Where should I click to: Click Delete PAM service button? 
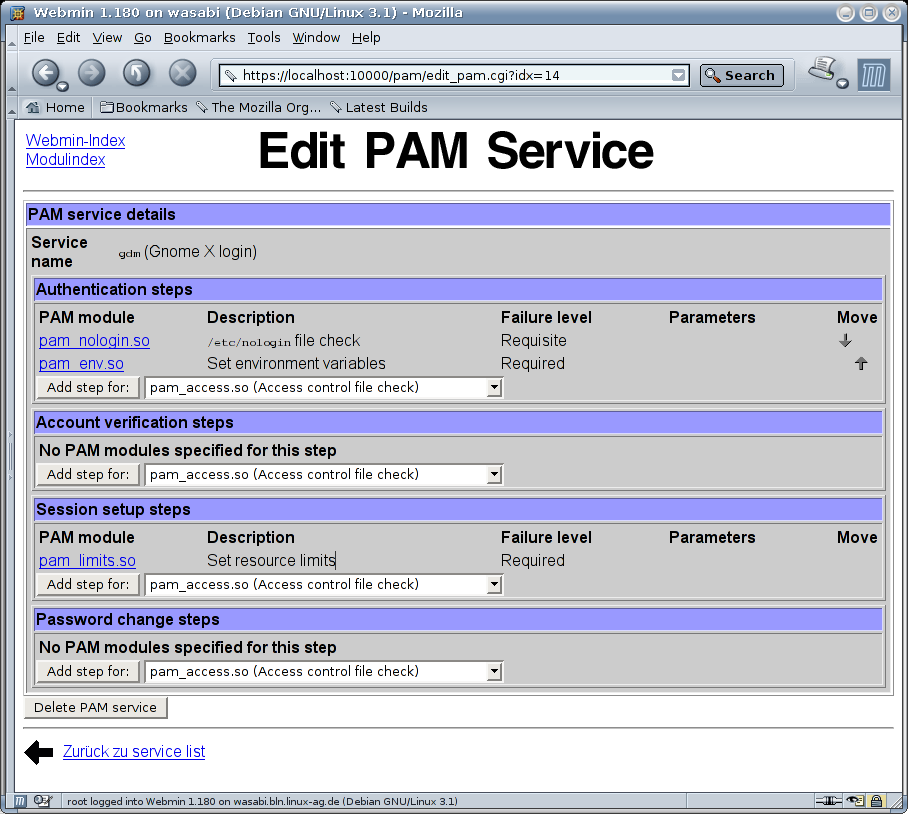point(96,707)
